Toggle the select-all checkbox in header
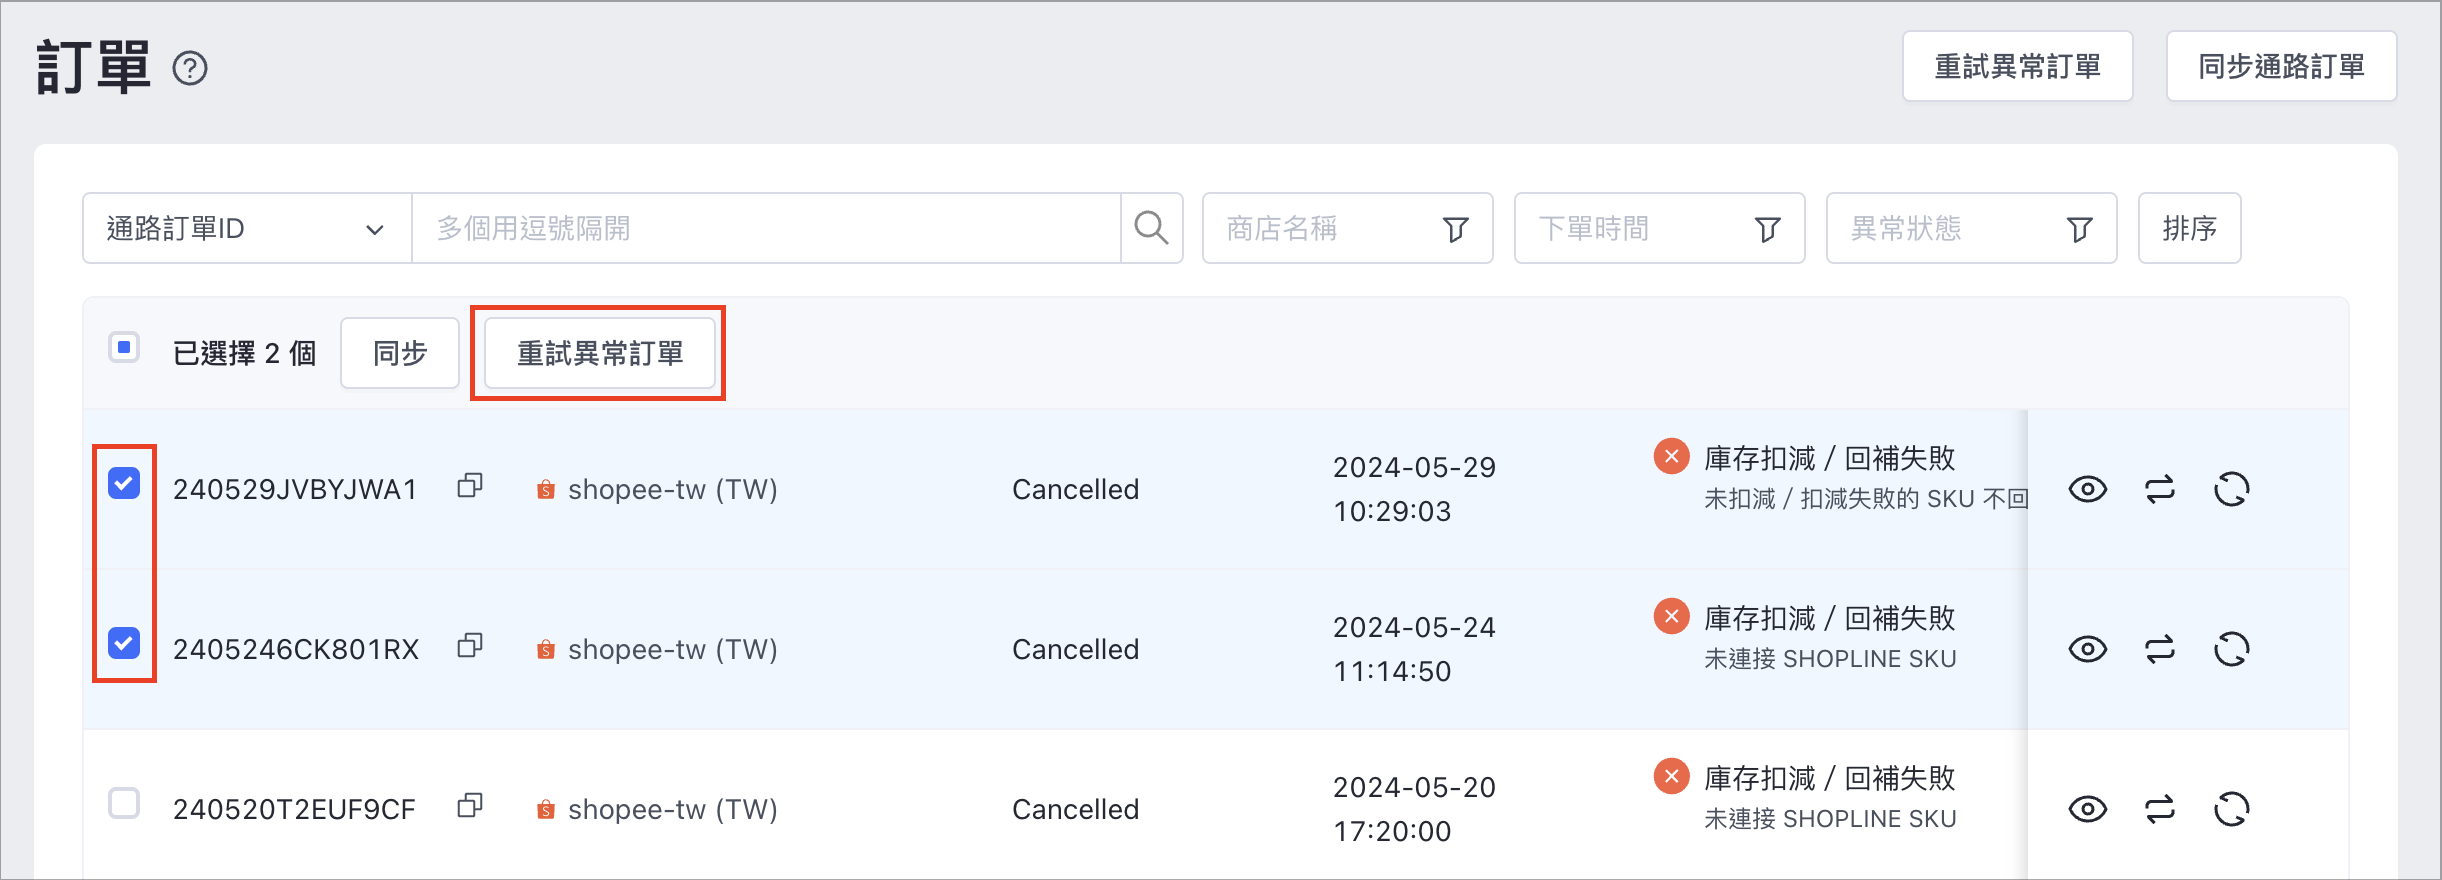The height and width of the screenshot is (880, 2442). tap(124, 348)
